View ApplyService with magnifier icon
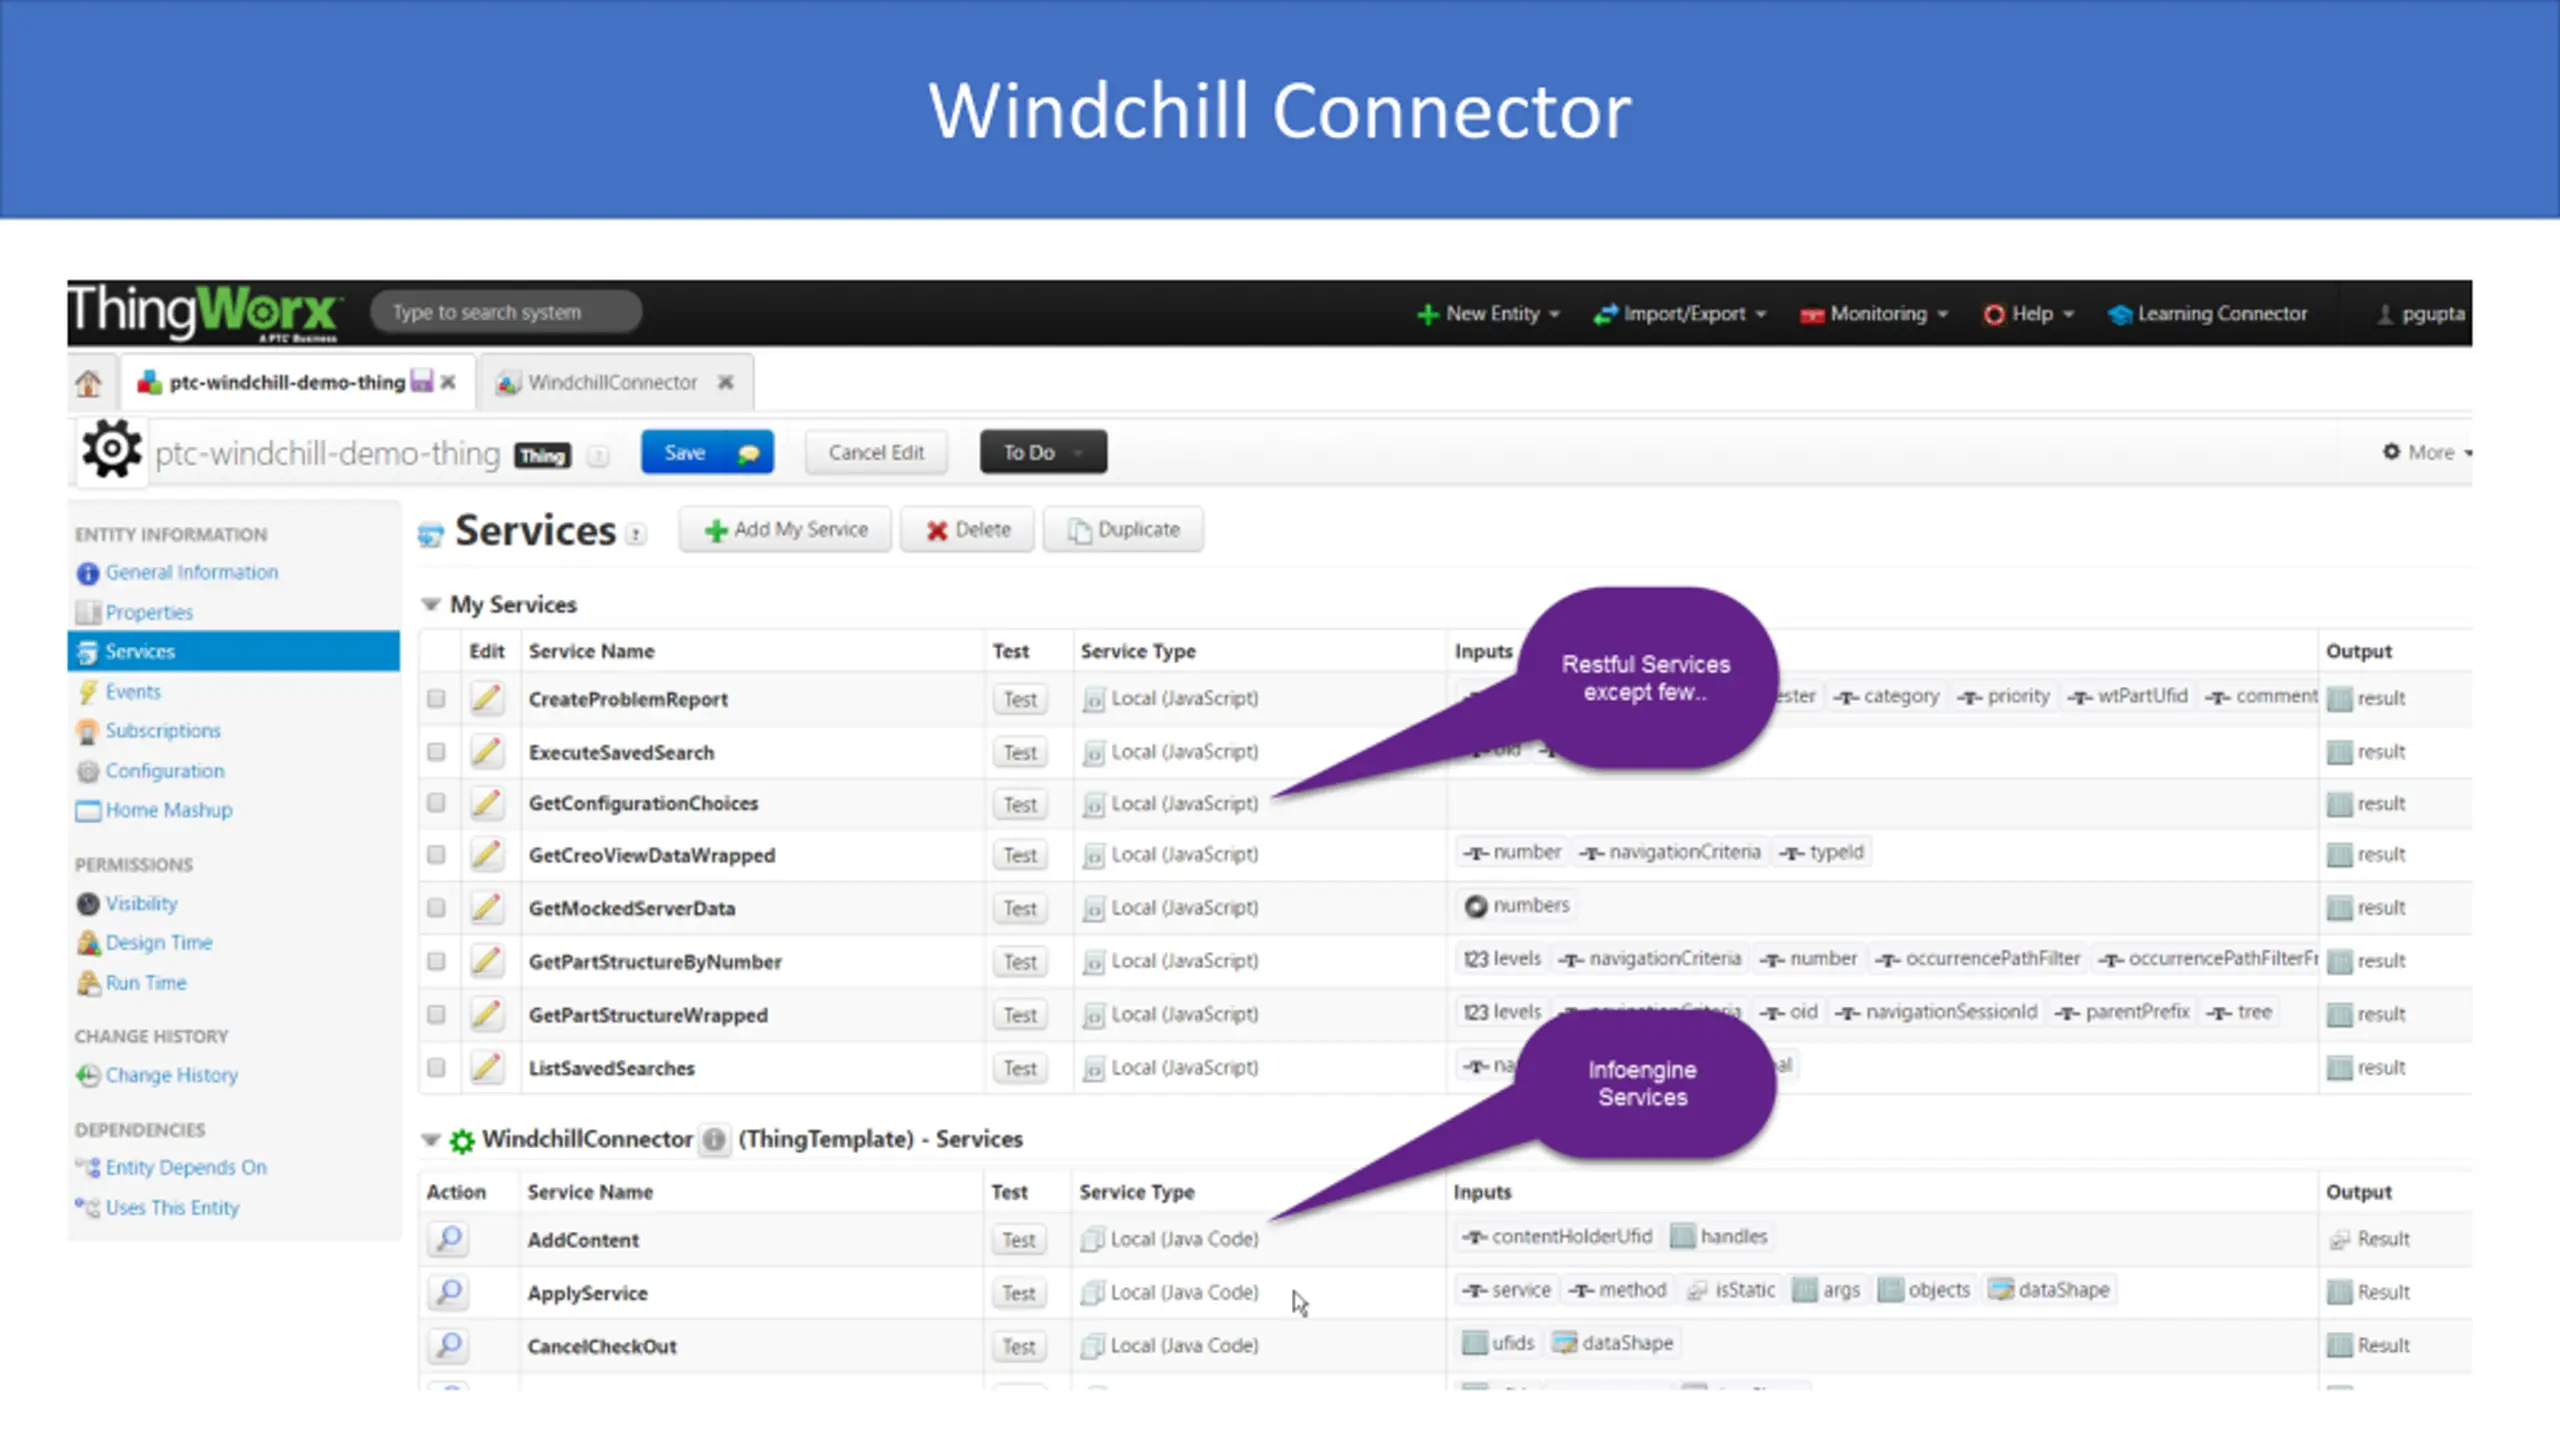The height and width of the screenshot is (1440, 2560). pyautogui.click(x=449, y=1292)
